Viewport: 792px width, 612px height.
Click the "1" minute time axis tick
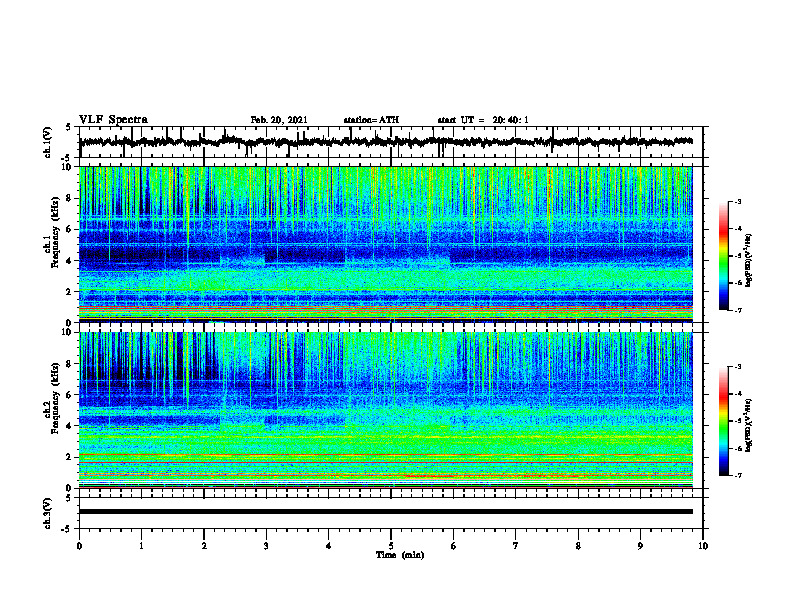tap(141, 546)
